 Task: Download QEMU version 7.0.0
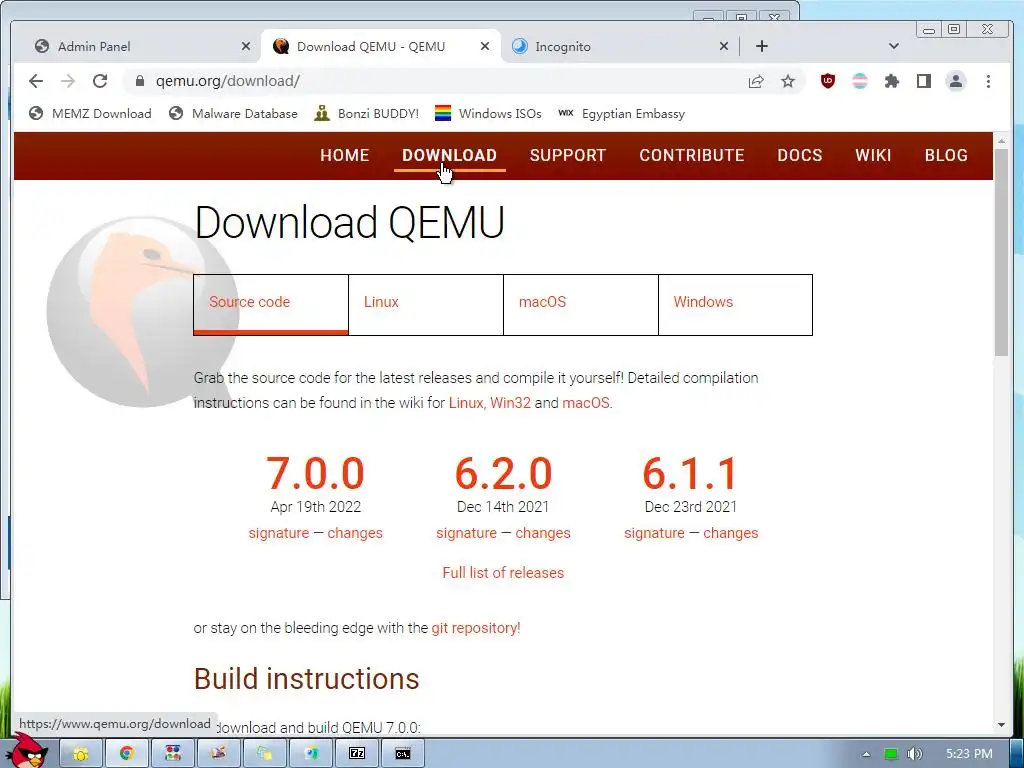(315, 473)
